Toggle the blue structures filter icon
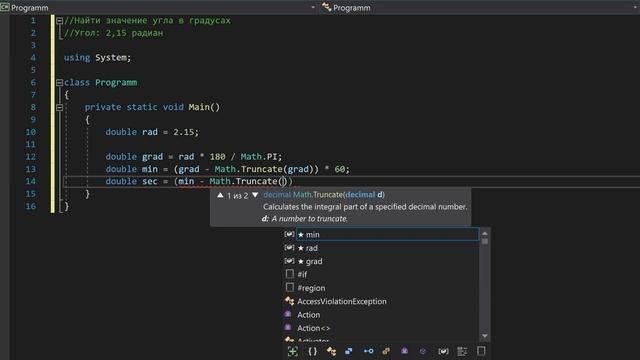 349,351
